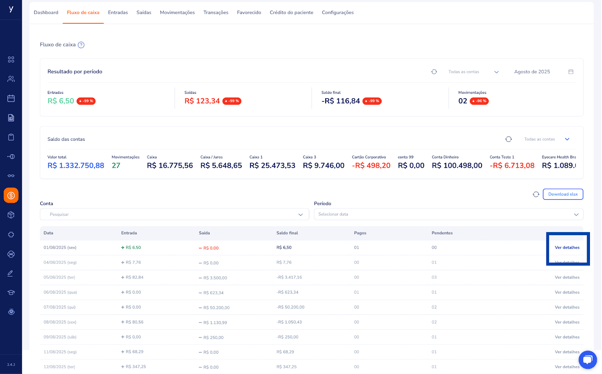
Task: Switch to the Entradas tab
Action: (118, 12)
